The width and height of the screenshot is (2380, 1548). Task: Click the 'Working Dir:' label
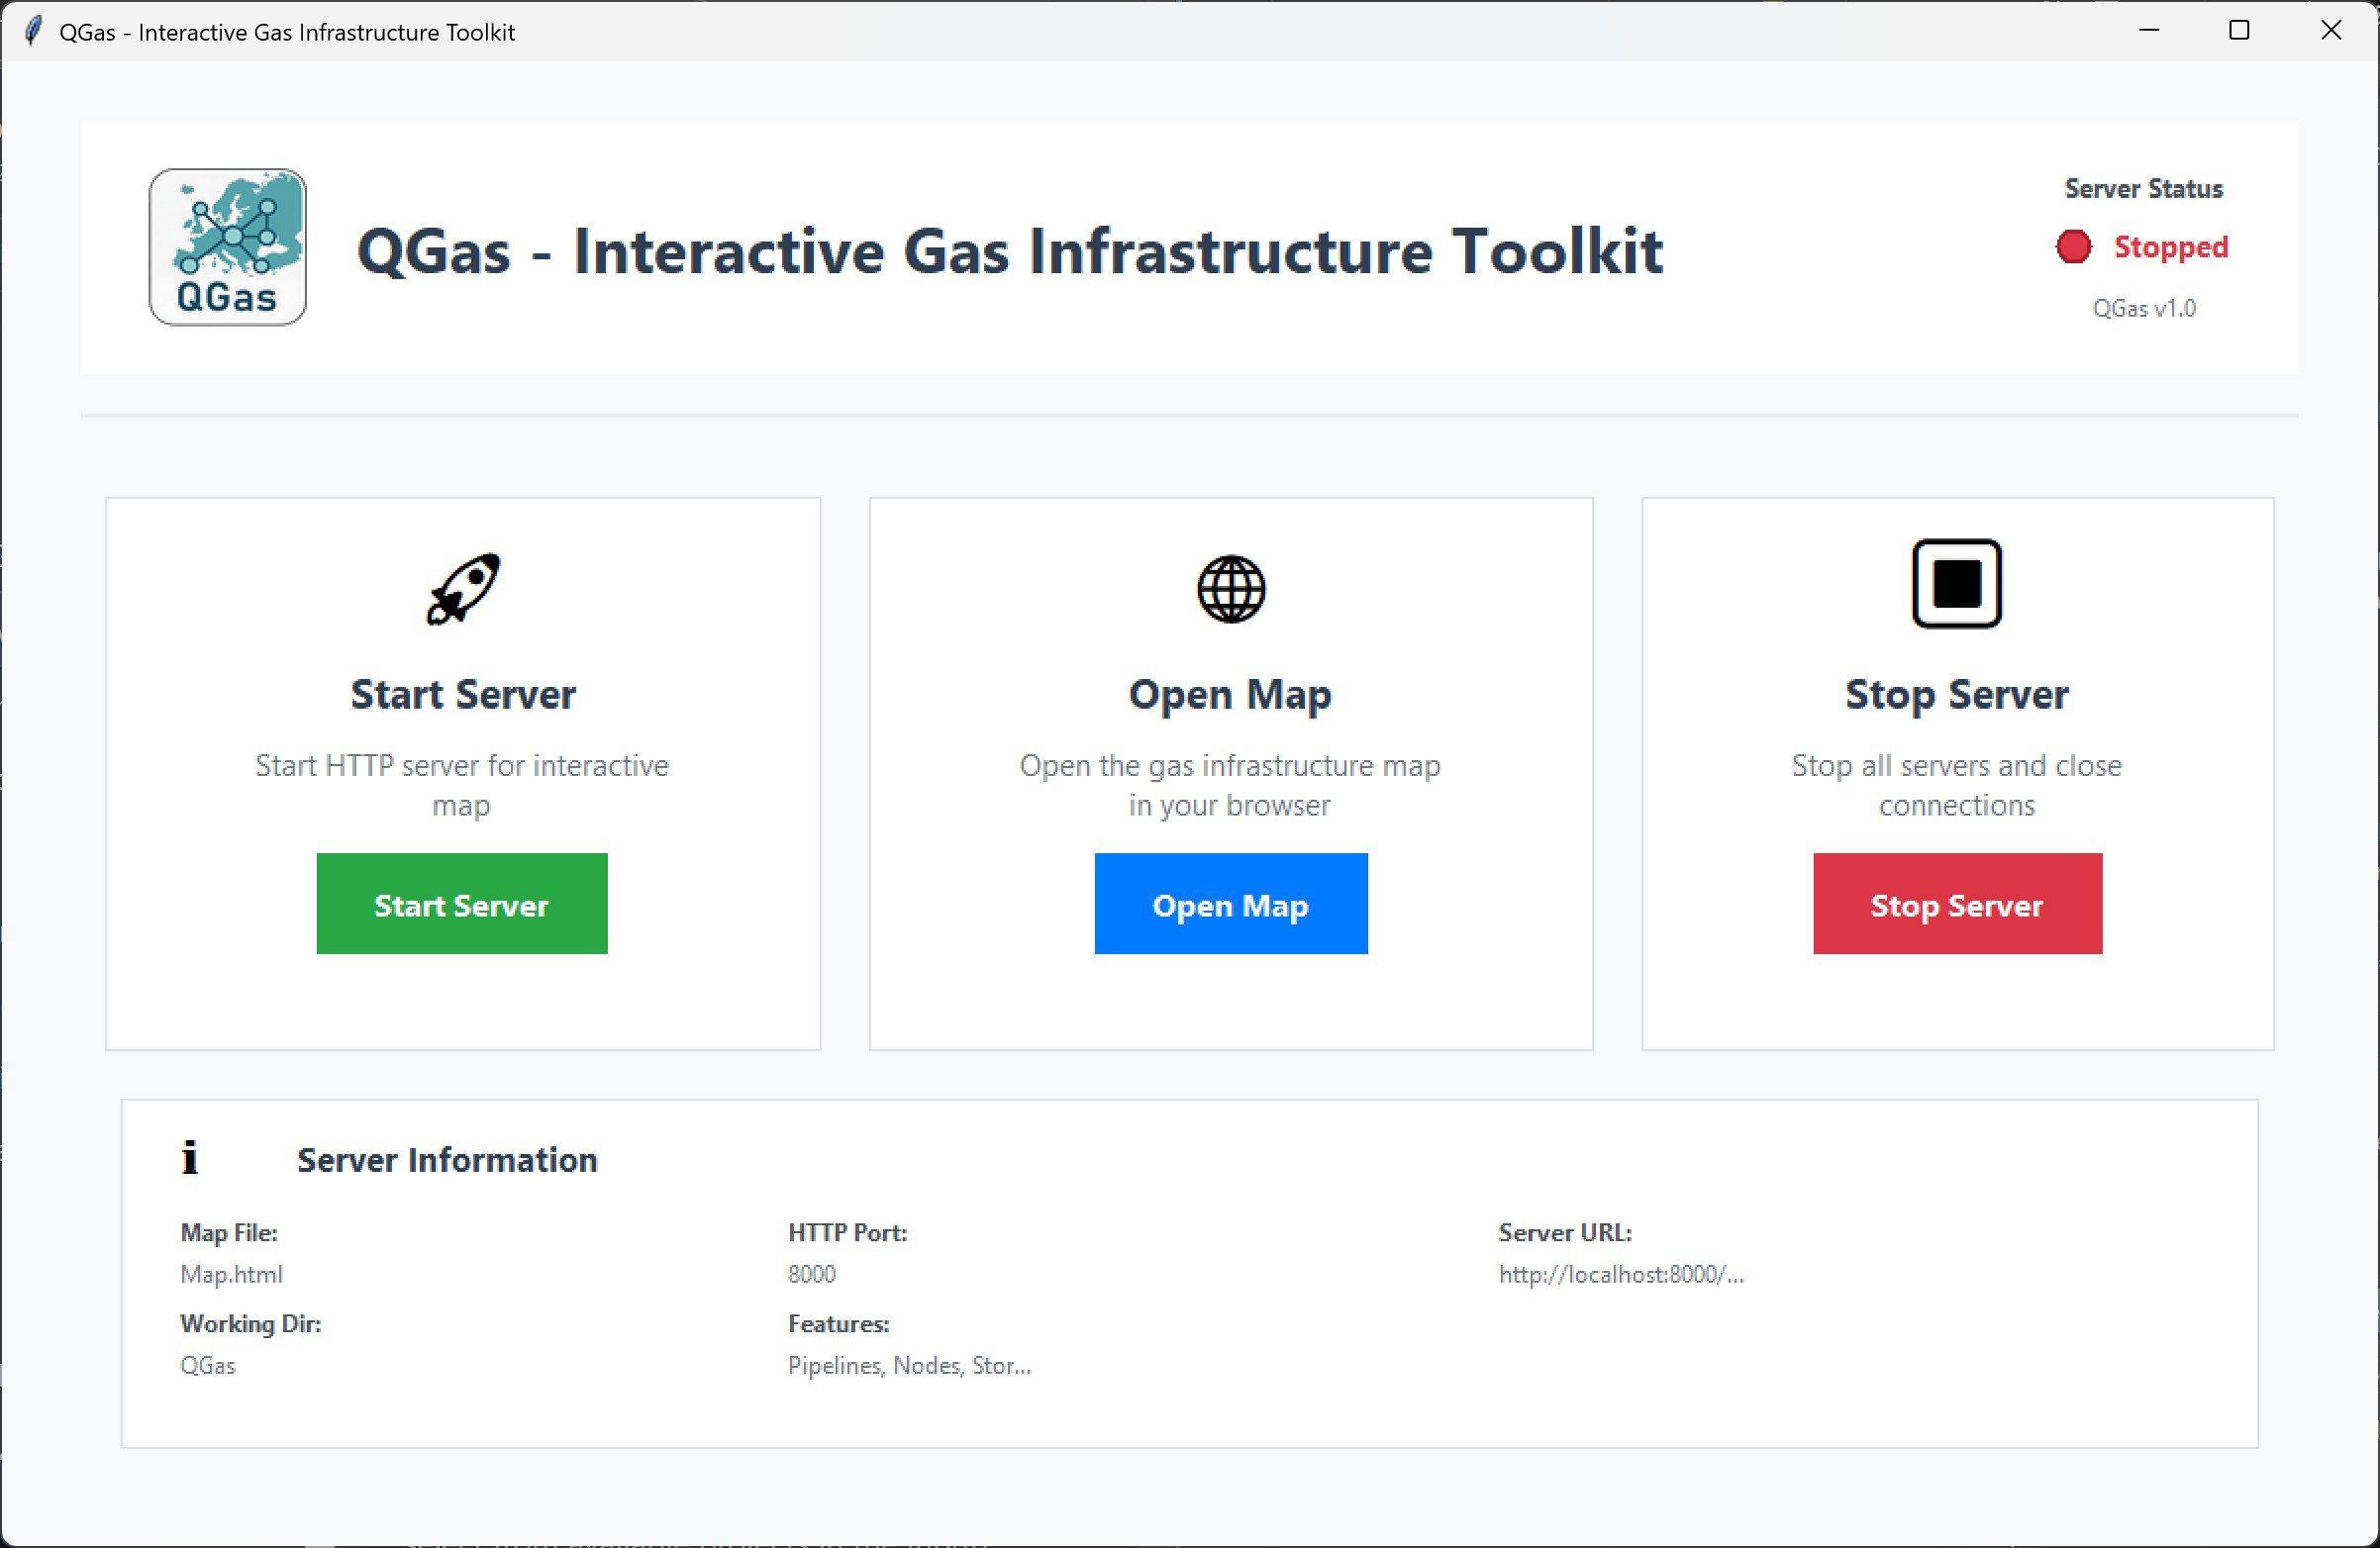point(251,1324)
